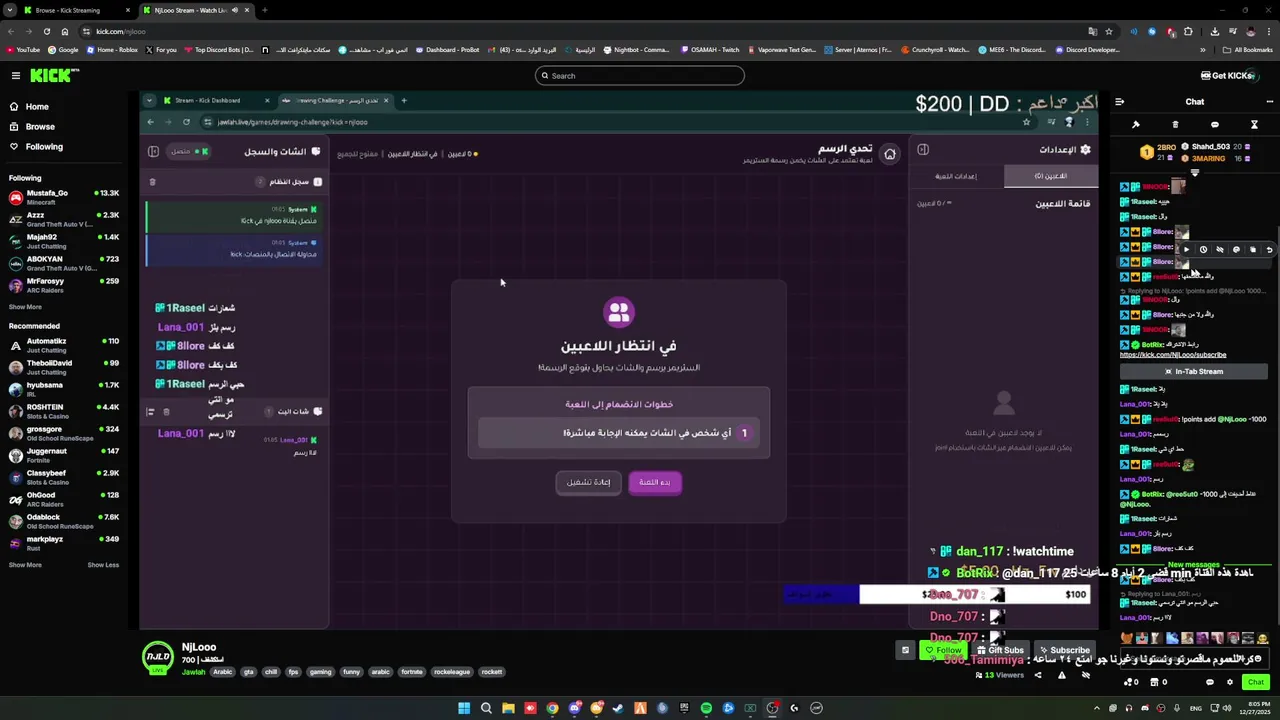
Task: Open the Kick hamburger menu
Action: [x=15, y=76]
